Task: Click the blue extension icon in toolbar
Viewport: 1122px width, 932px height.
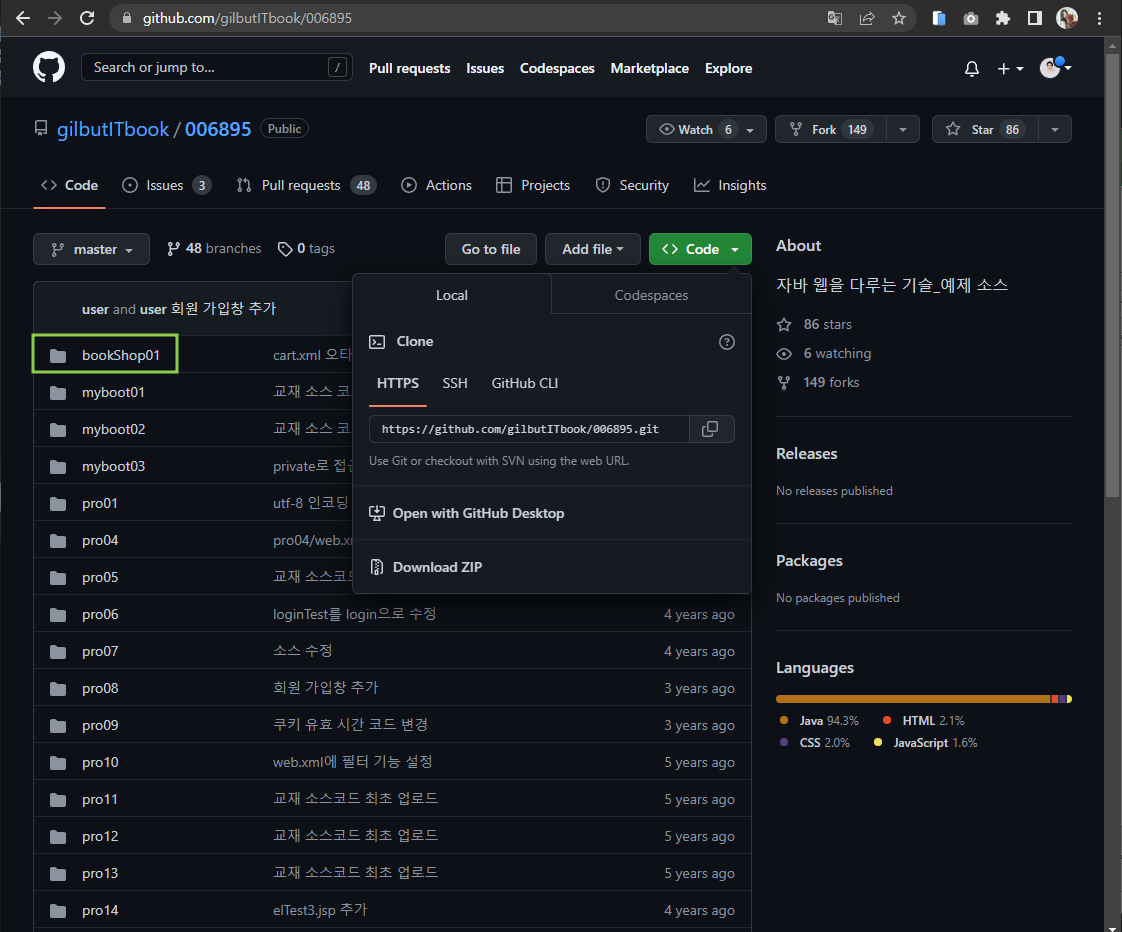Action: click(939, 18)
